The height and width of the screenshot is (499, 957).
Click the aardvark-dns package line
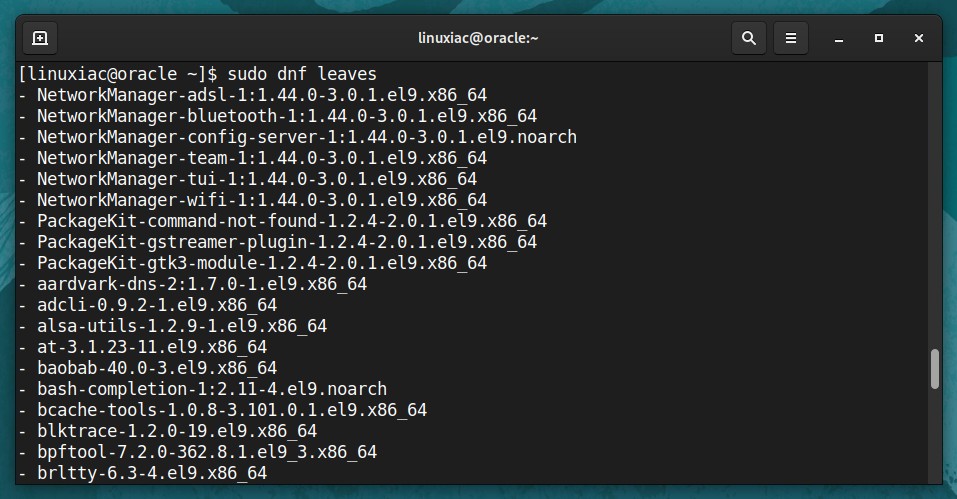193,284
